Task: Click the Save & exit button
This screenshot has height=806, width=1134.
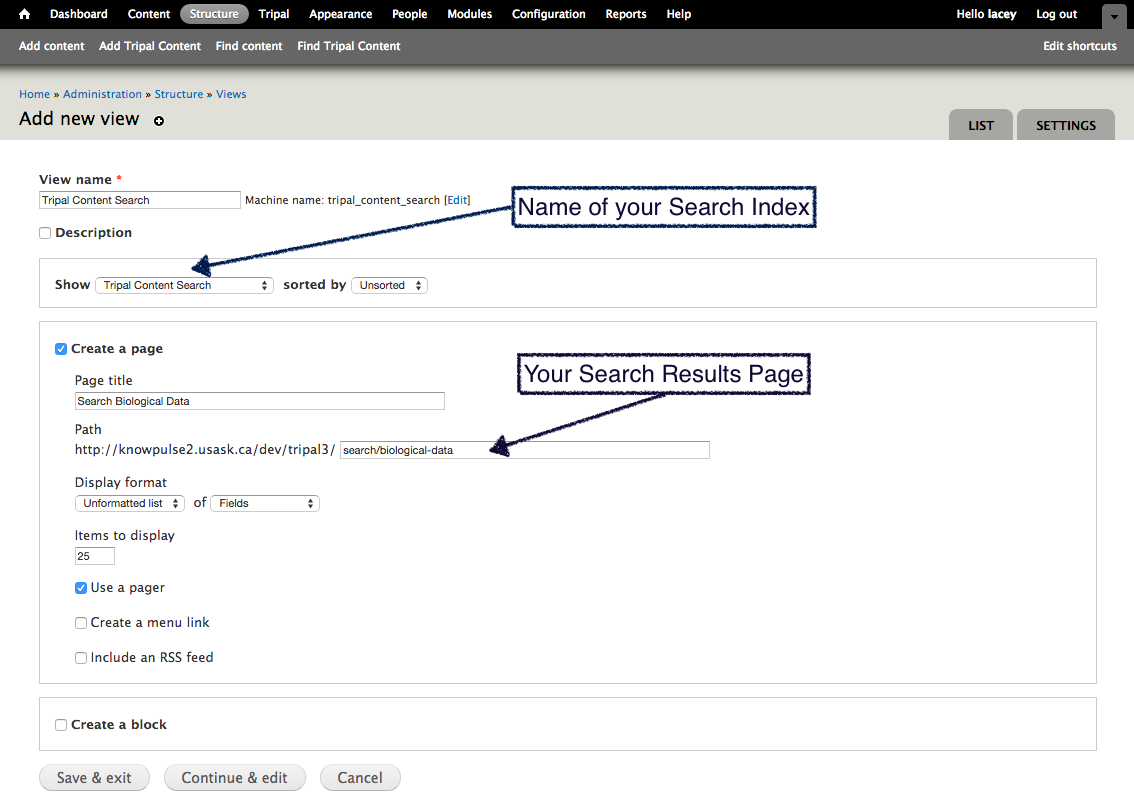Action: coord(94,778)
